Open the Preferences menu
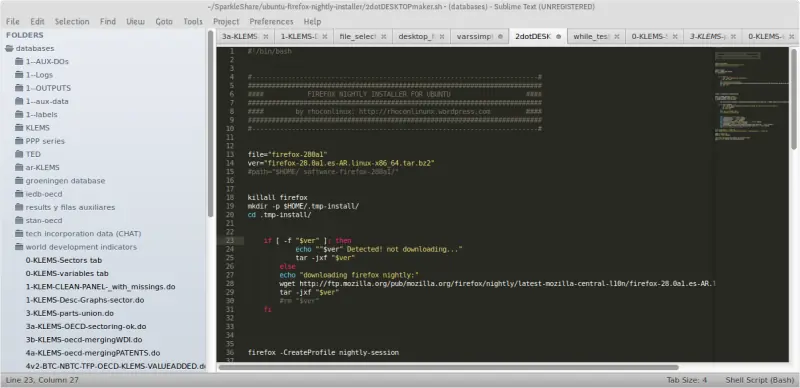 (x=271, y=21)
